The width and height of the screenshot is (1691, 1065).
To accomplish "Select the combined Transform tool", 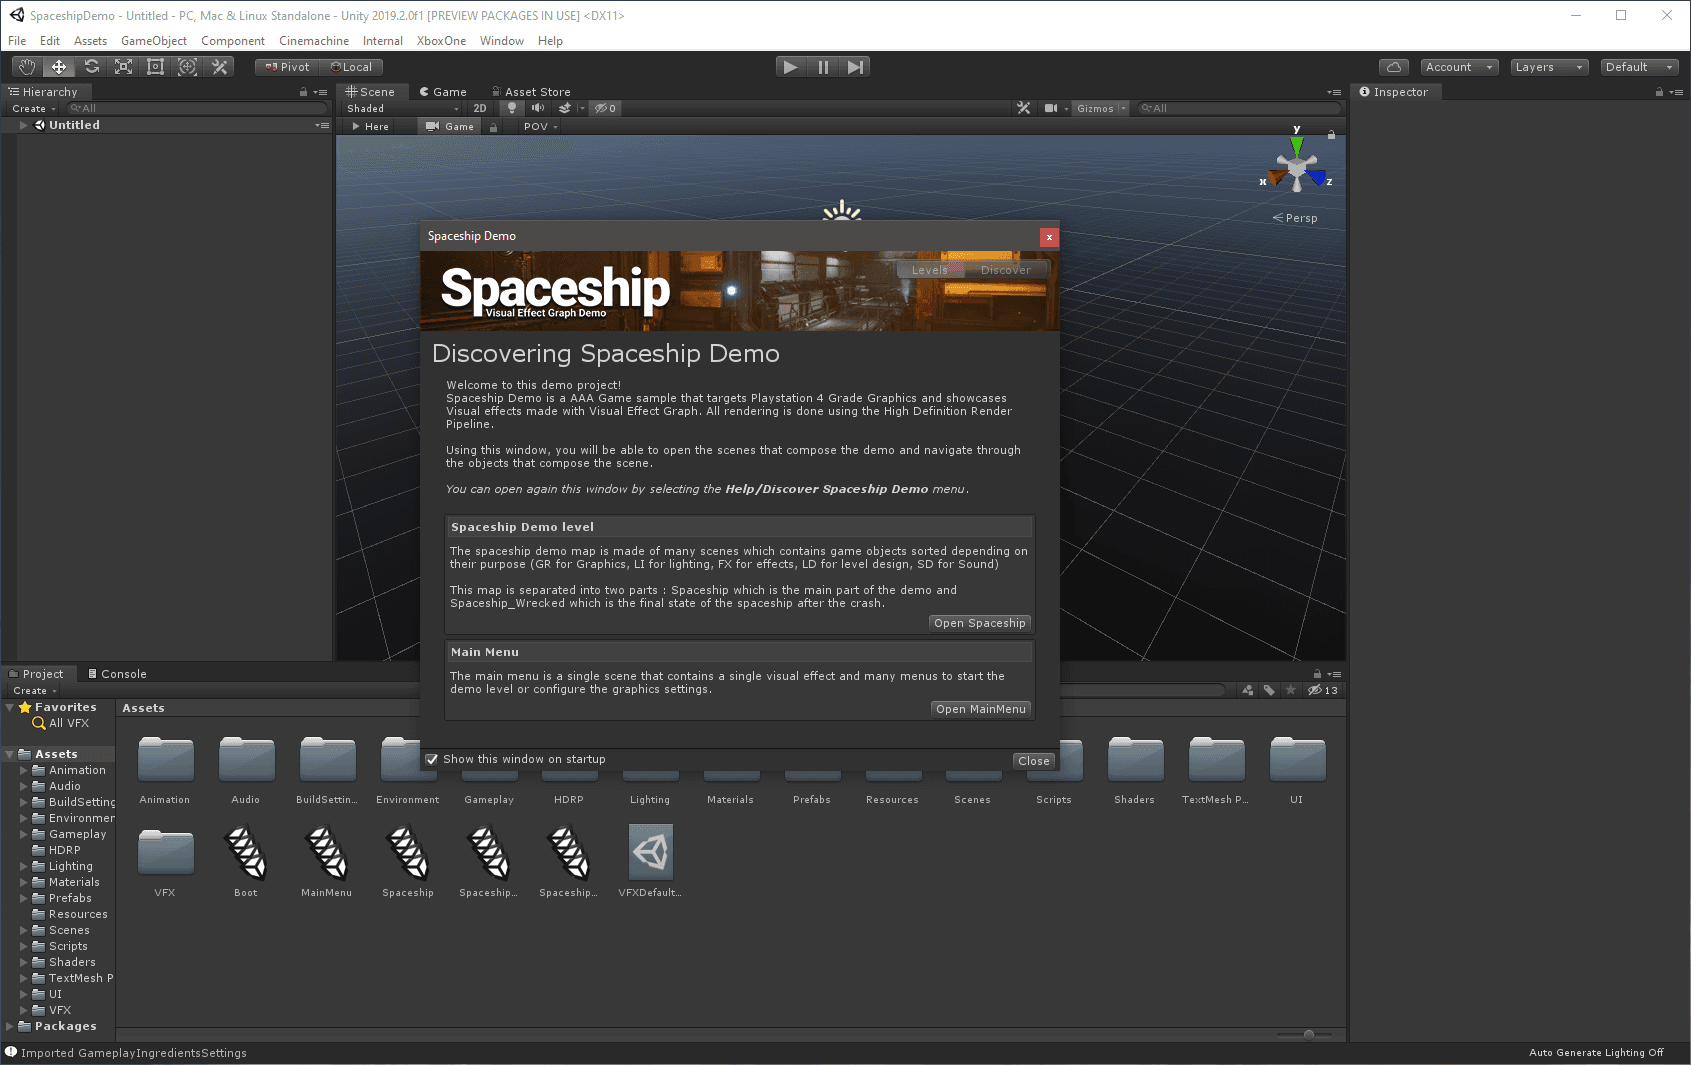I will point(187,67).
